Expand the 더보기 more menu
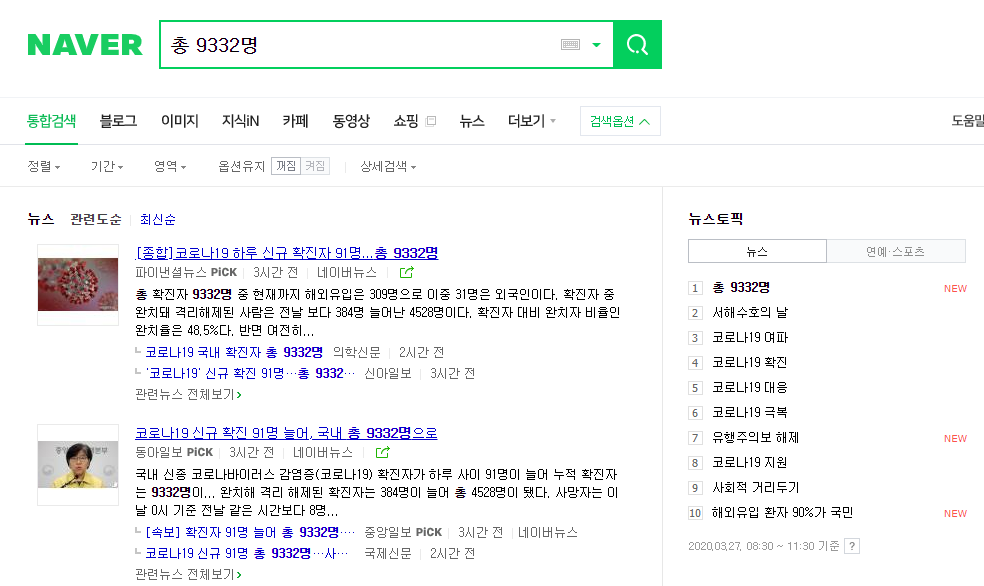Image resolution: width=984 pixels, height=586 pixels. (x=532, y=121)
